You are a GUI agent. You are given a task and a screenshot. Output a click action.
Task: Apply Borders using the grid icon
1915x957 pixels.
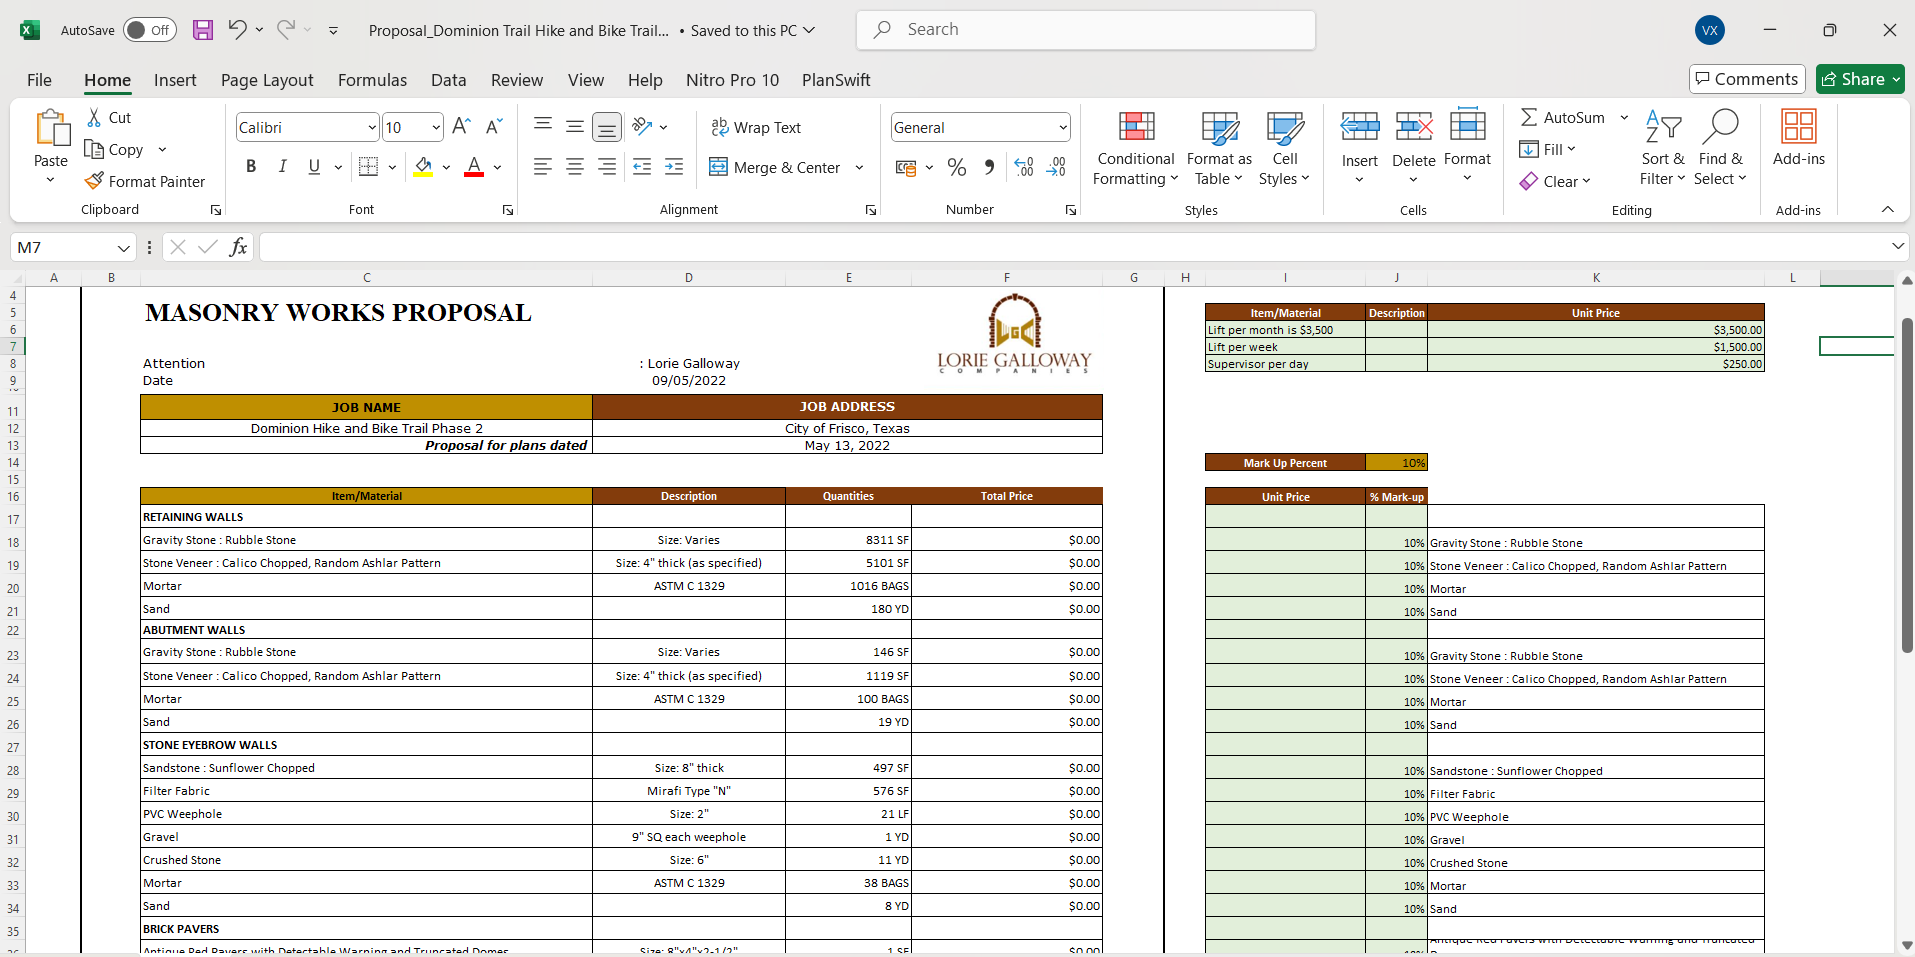tap(368, 167)
